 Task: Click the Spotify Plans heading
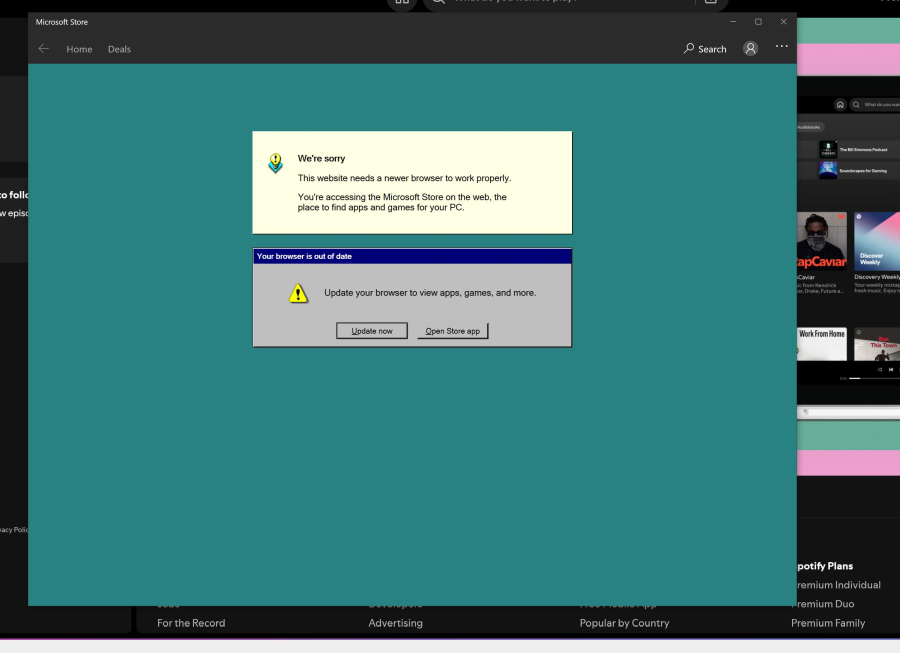[825, 566]
